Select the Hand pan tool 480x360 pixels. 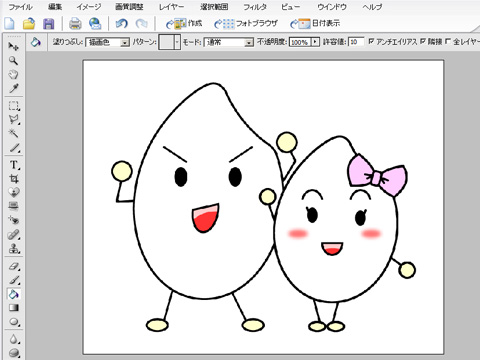pos(13,74)
